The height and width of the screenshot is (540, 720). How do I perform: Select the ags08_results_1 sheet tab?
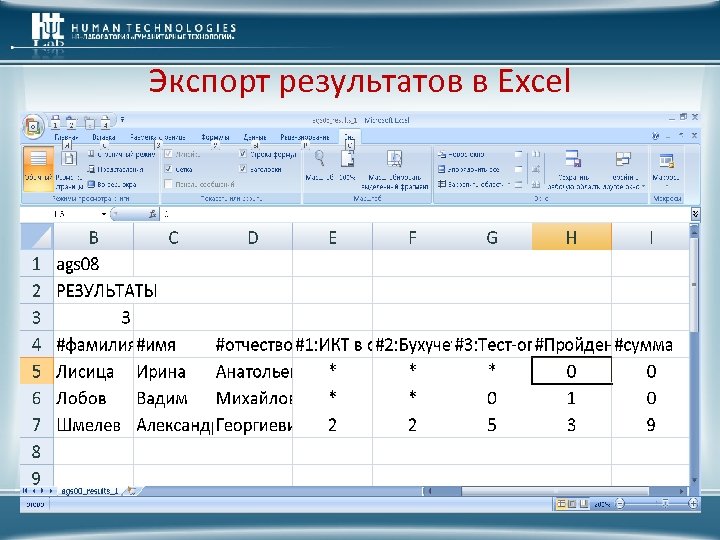click(x=90, y=491)
